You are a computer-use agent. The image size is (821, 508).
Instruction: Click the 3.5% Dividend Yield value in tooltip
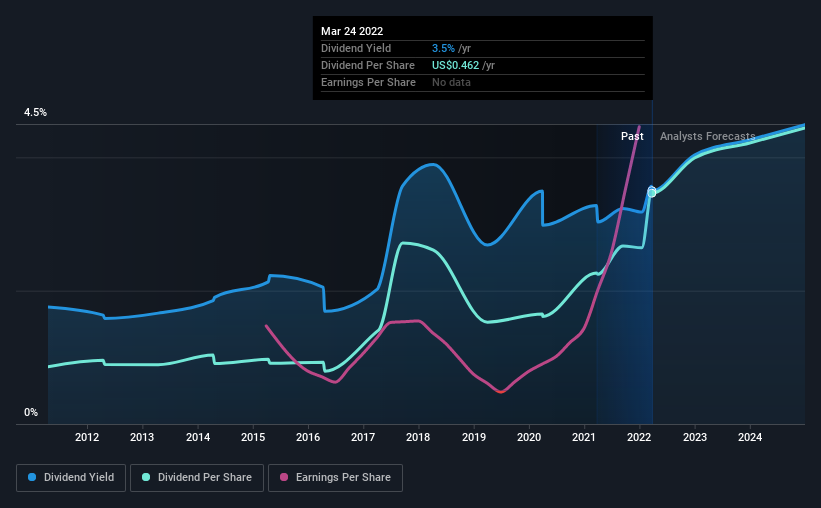[x=443, y=48]
